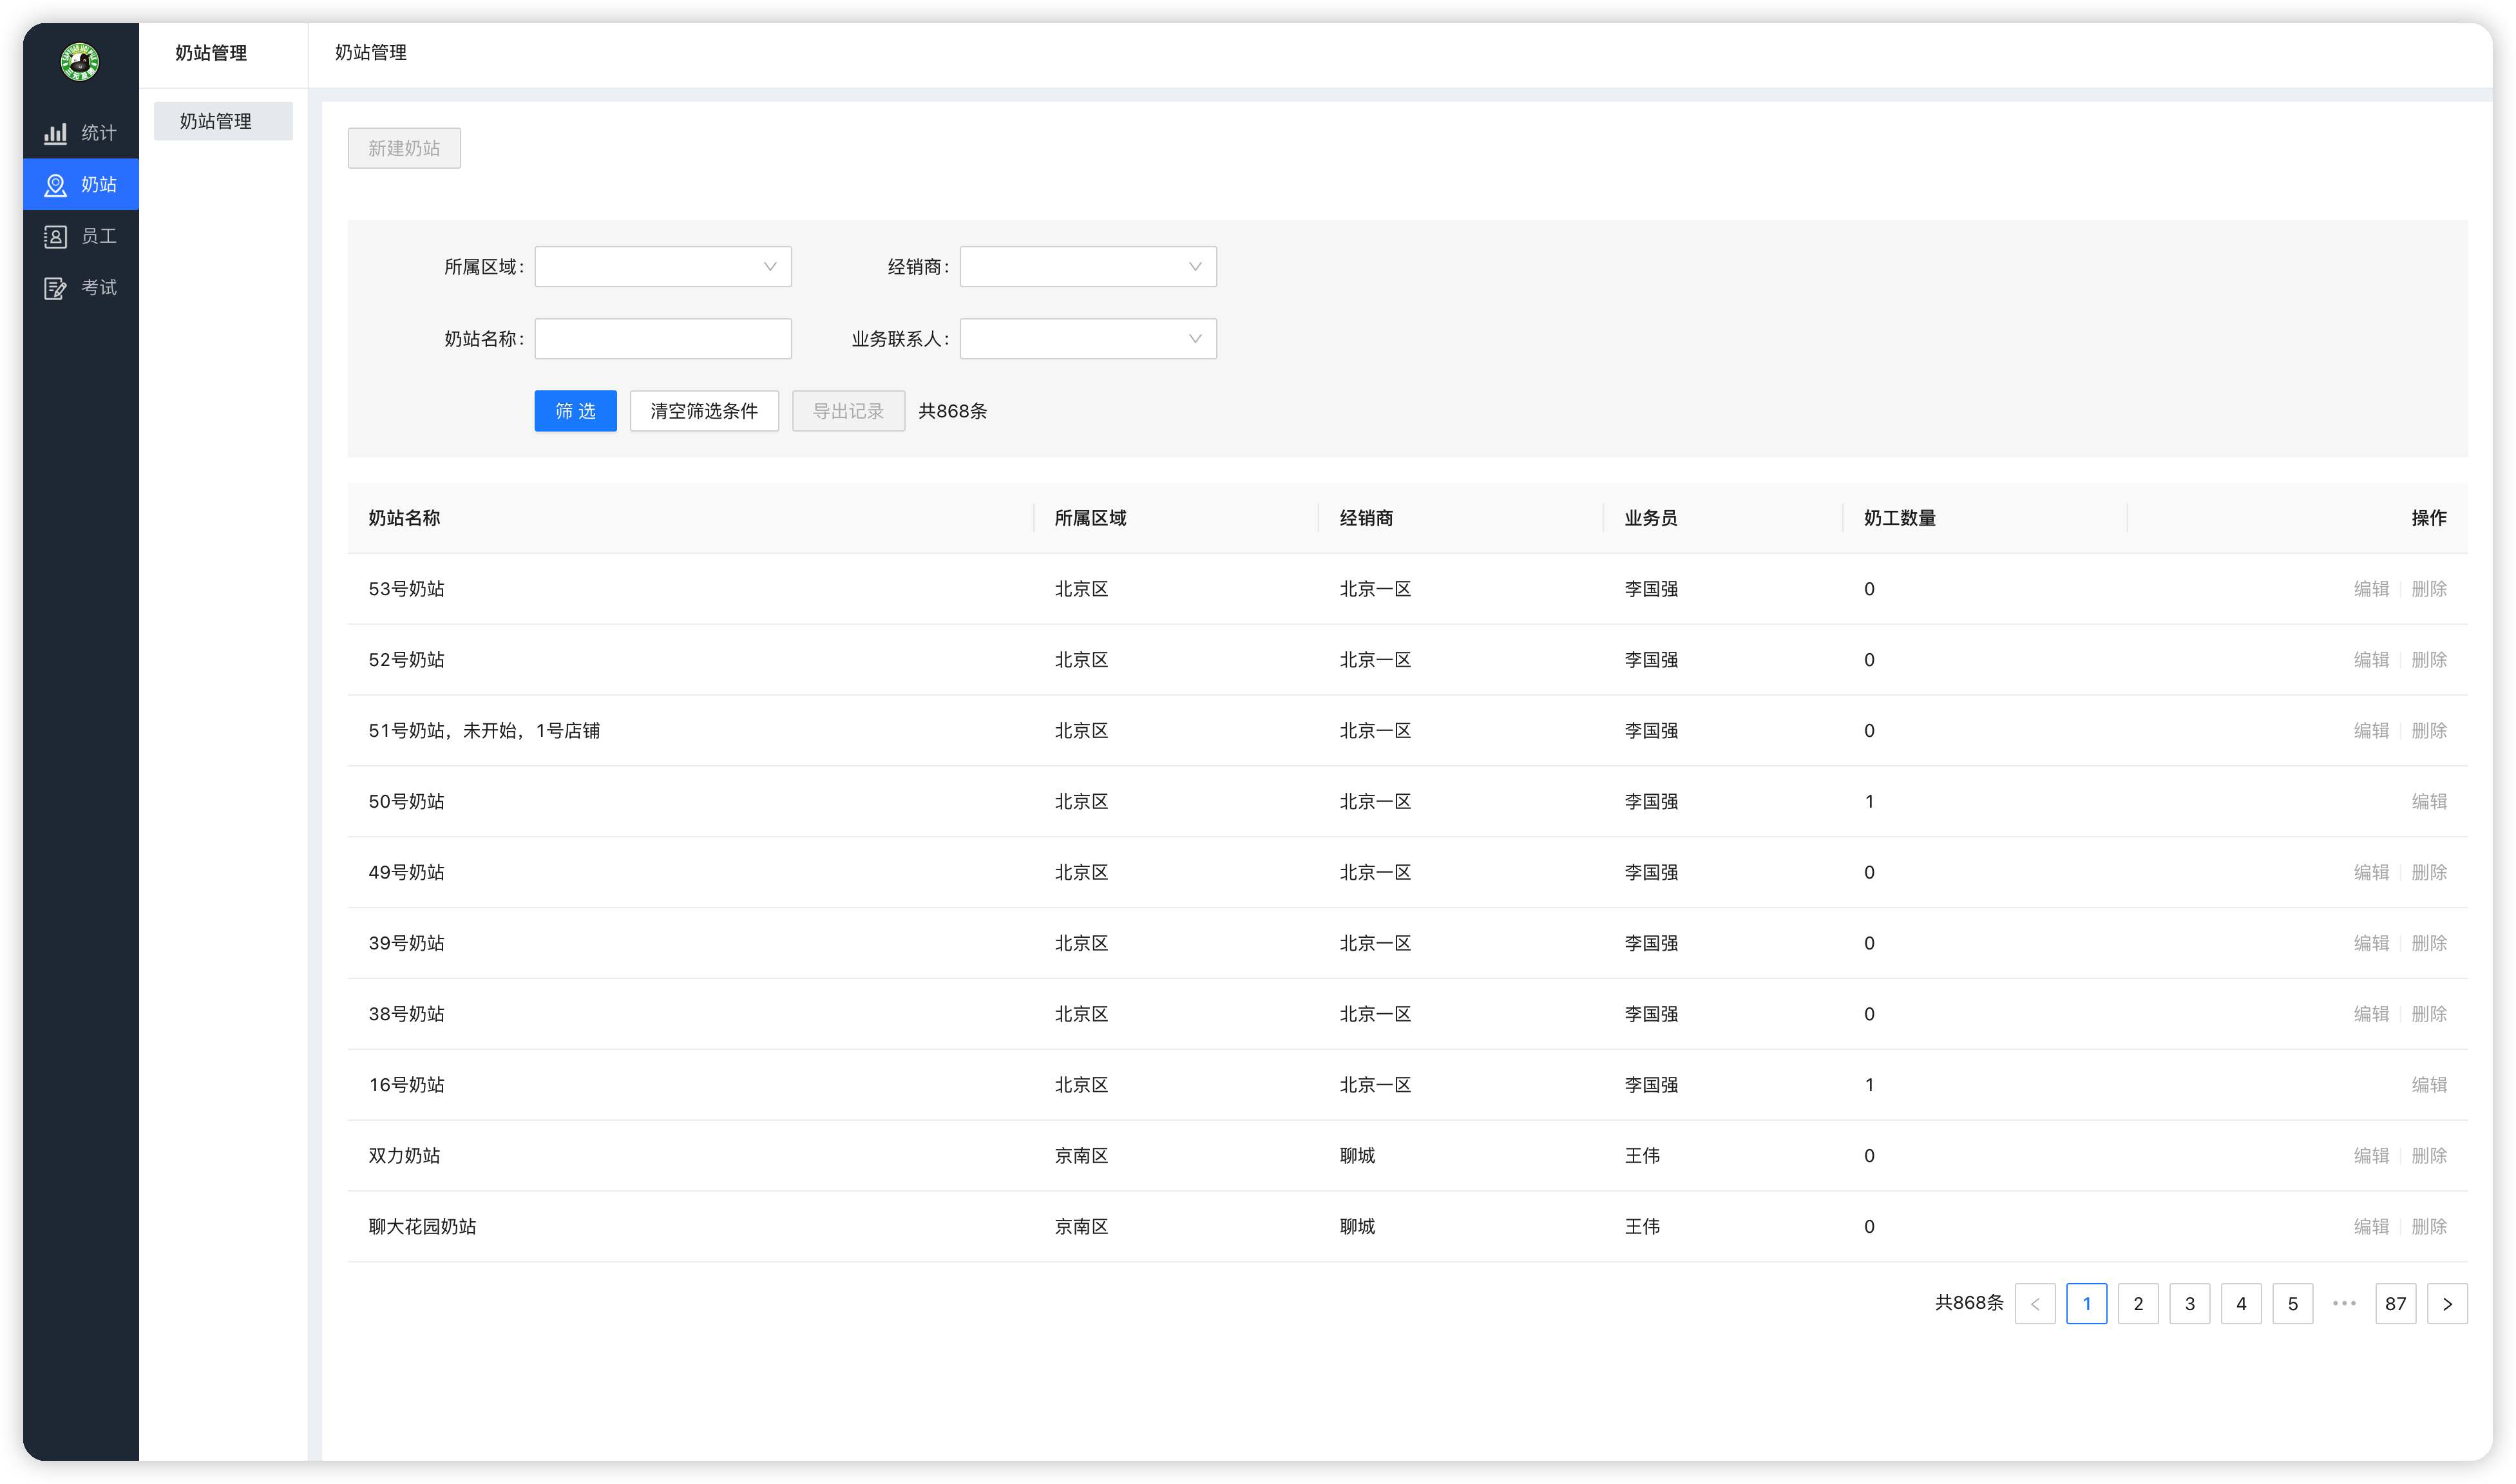The image size is (2516, 1484).
Task: Focus the 奶站名称 text field
Action: pos(663,339)
